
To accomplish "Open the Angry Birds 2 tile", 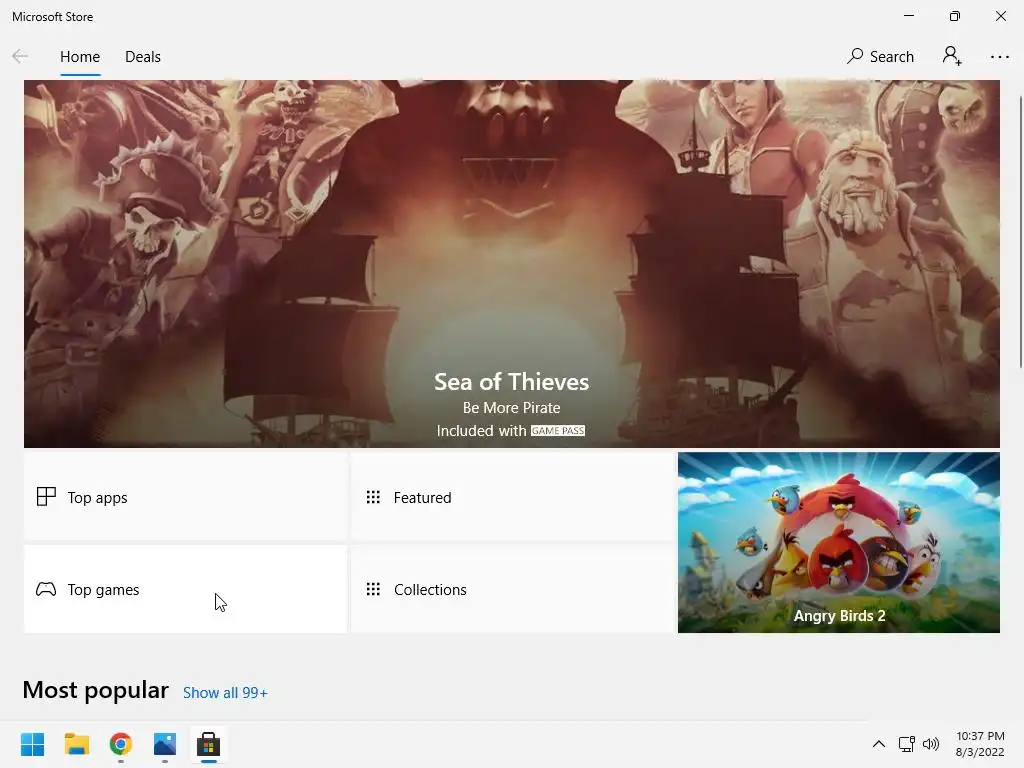I will coord(839,543).
